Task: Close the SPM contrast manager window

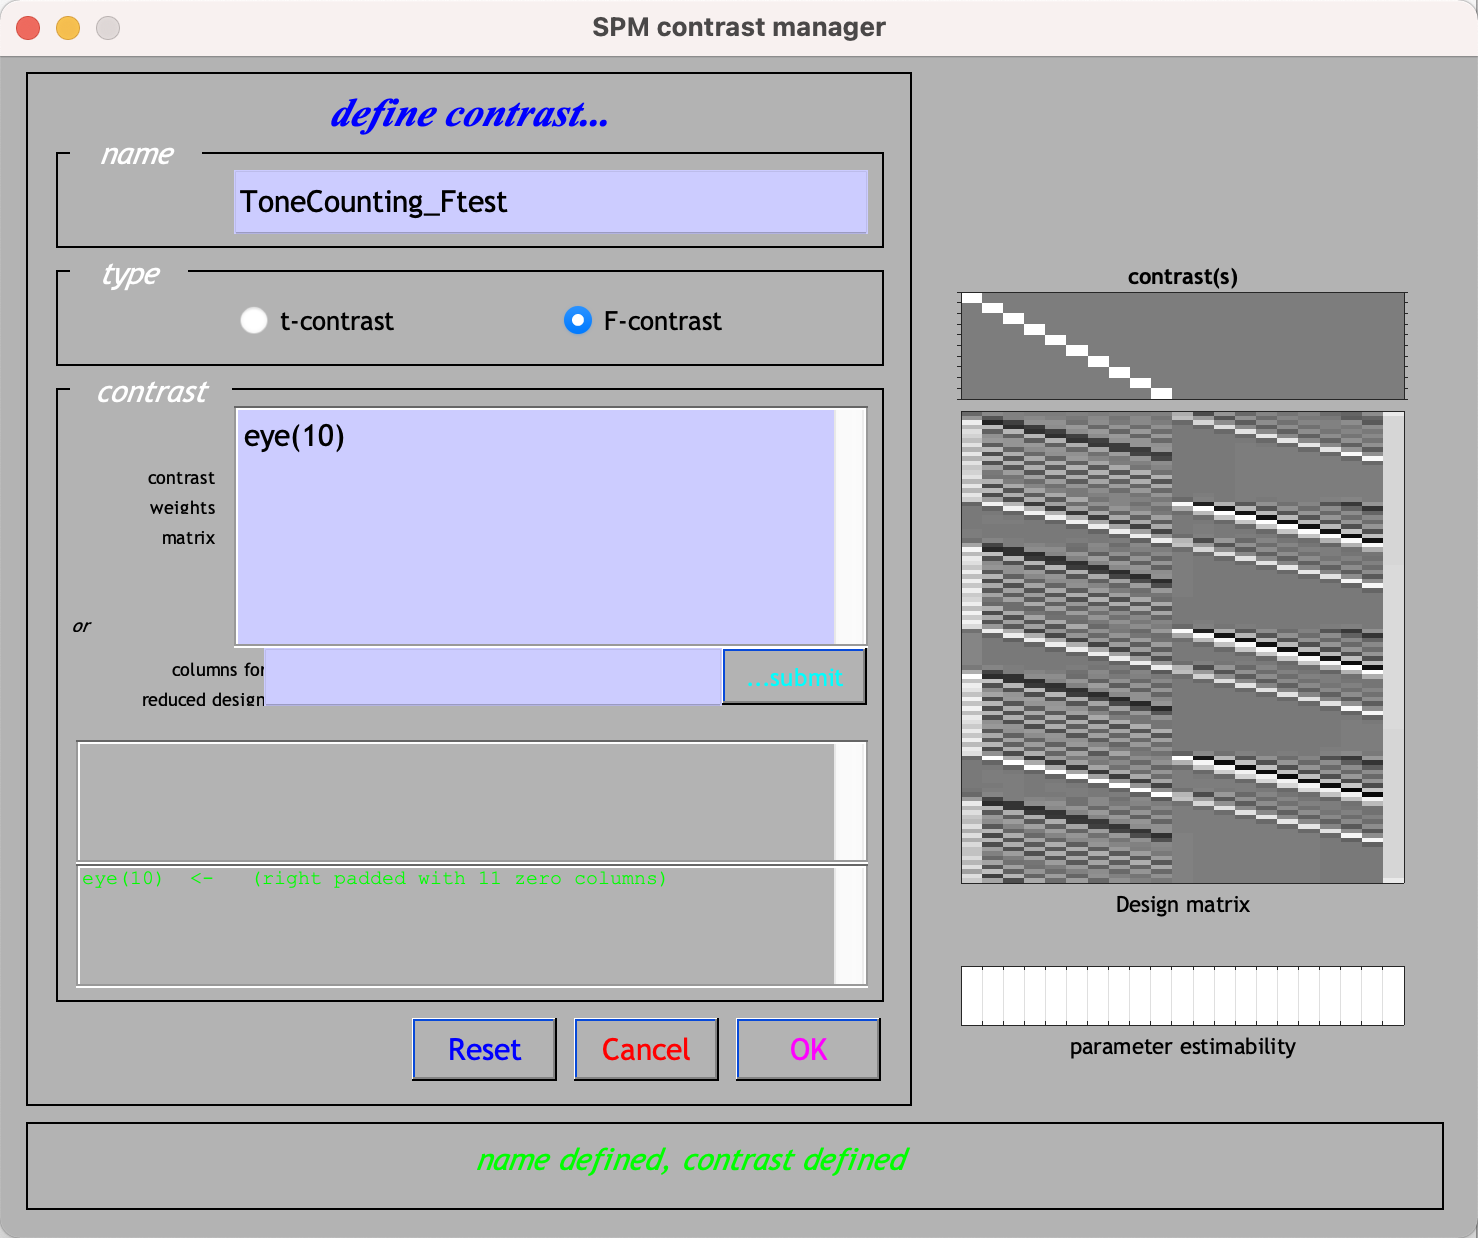Action: (28, 28)
